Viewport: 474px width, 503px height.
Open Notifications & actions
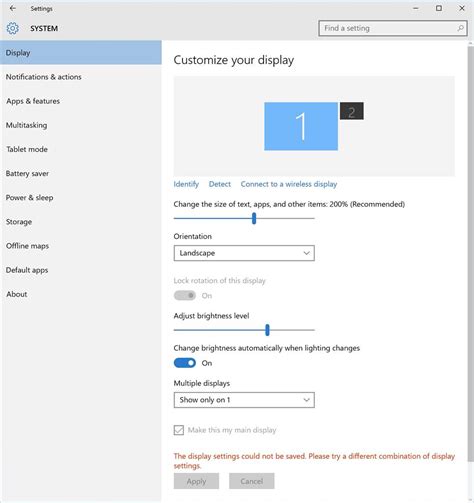click(x=81, y=77)
